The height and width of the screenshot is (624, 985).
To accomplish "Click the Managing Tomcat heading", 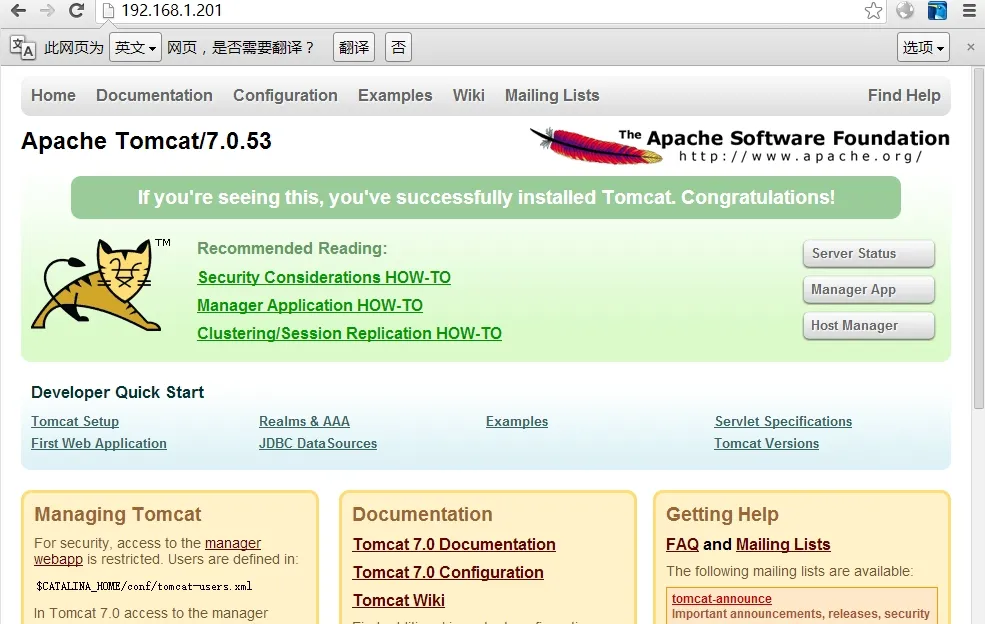I will [x=117, y=515].
